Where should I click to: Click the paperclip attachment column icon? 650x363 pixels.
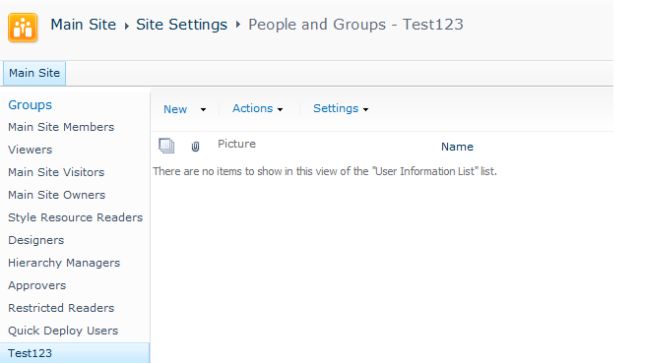point(195,147)
